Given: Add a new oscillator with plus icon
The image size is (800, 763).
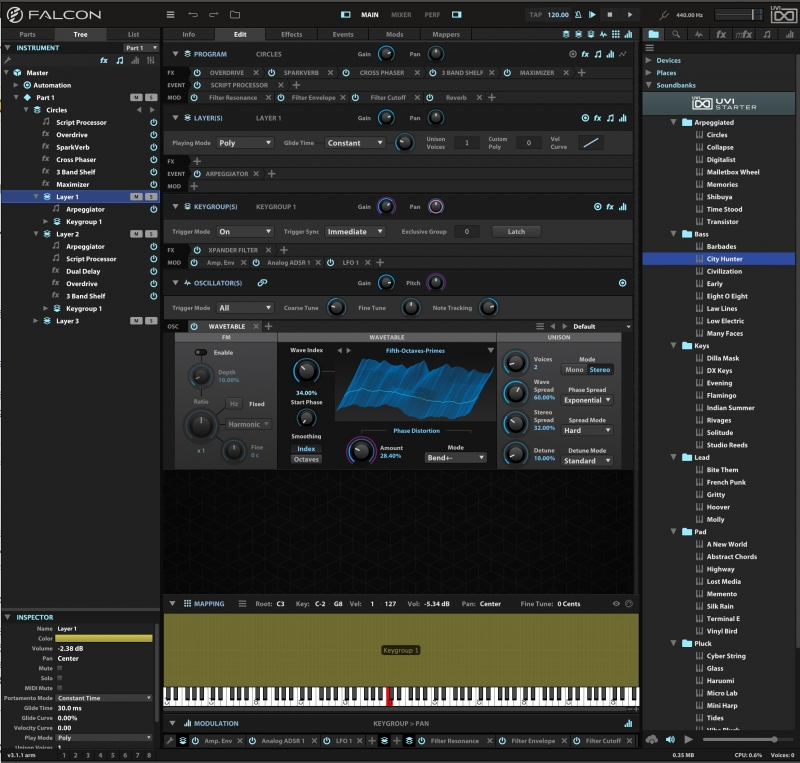Looking at the screenshot, I should (x=269, y=327).
